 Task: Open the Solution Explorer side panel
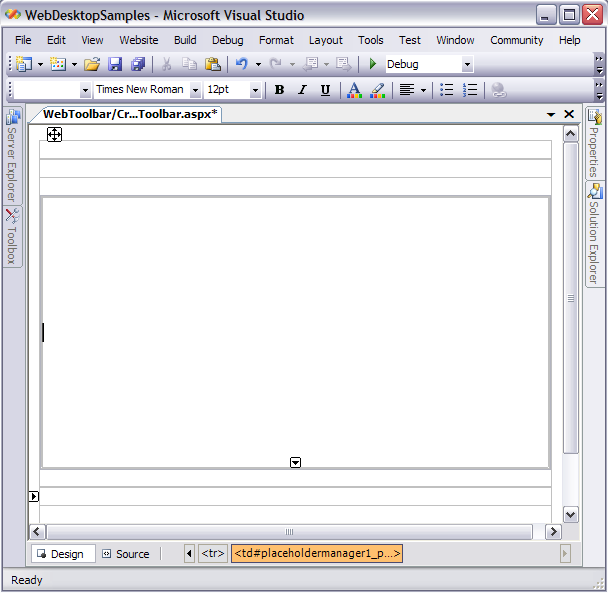point(594,234)
